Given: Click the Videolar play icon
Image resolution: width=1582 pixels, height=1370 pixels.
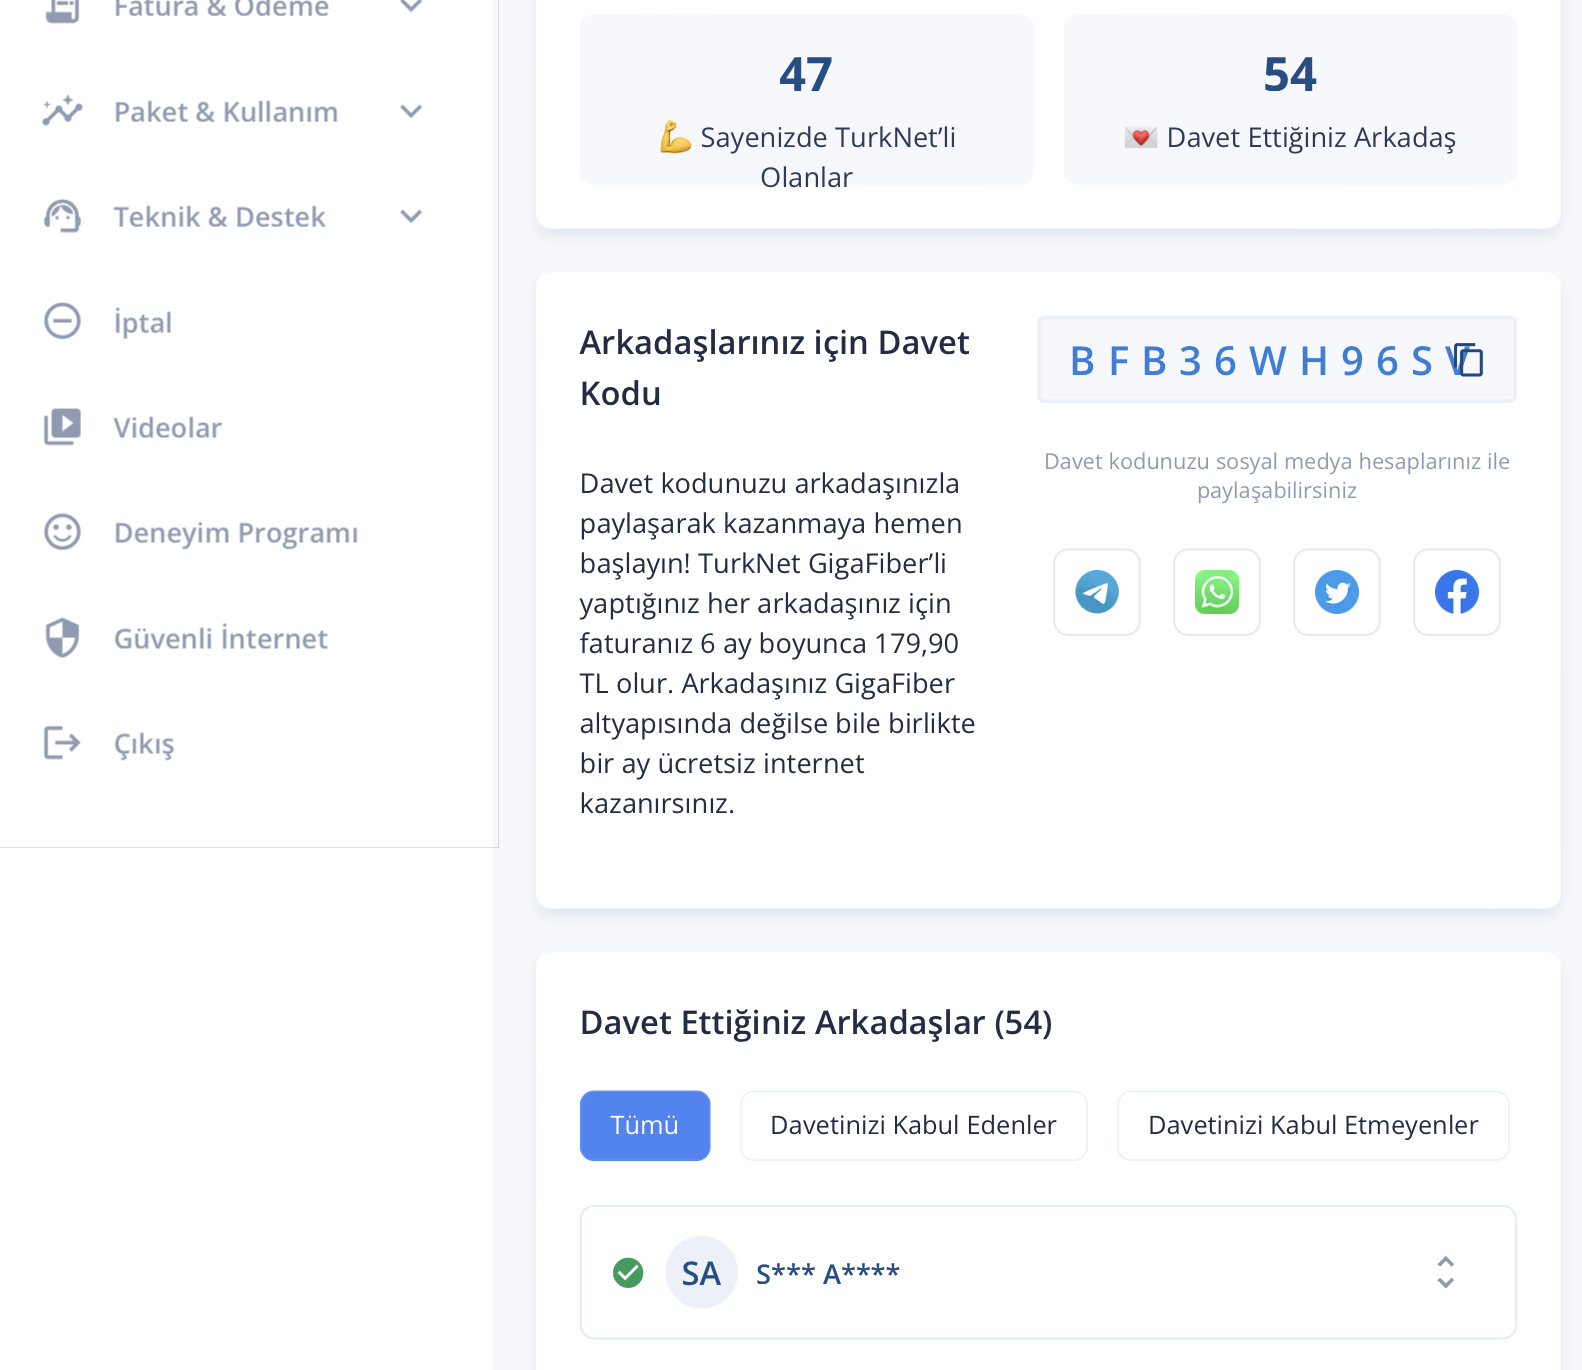Looking at the screenshot, I should (62, 427).
